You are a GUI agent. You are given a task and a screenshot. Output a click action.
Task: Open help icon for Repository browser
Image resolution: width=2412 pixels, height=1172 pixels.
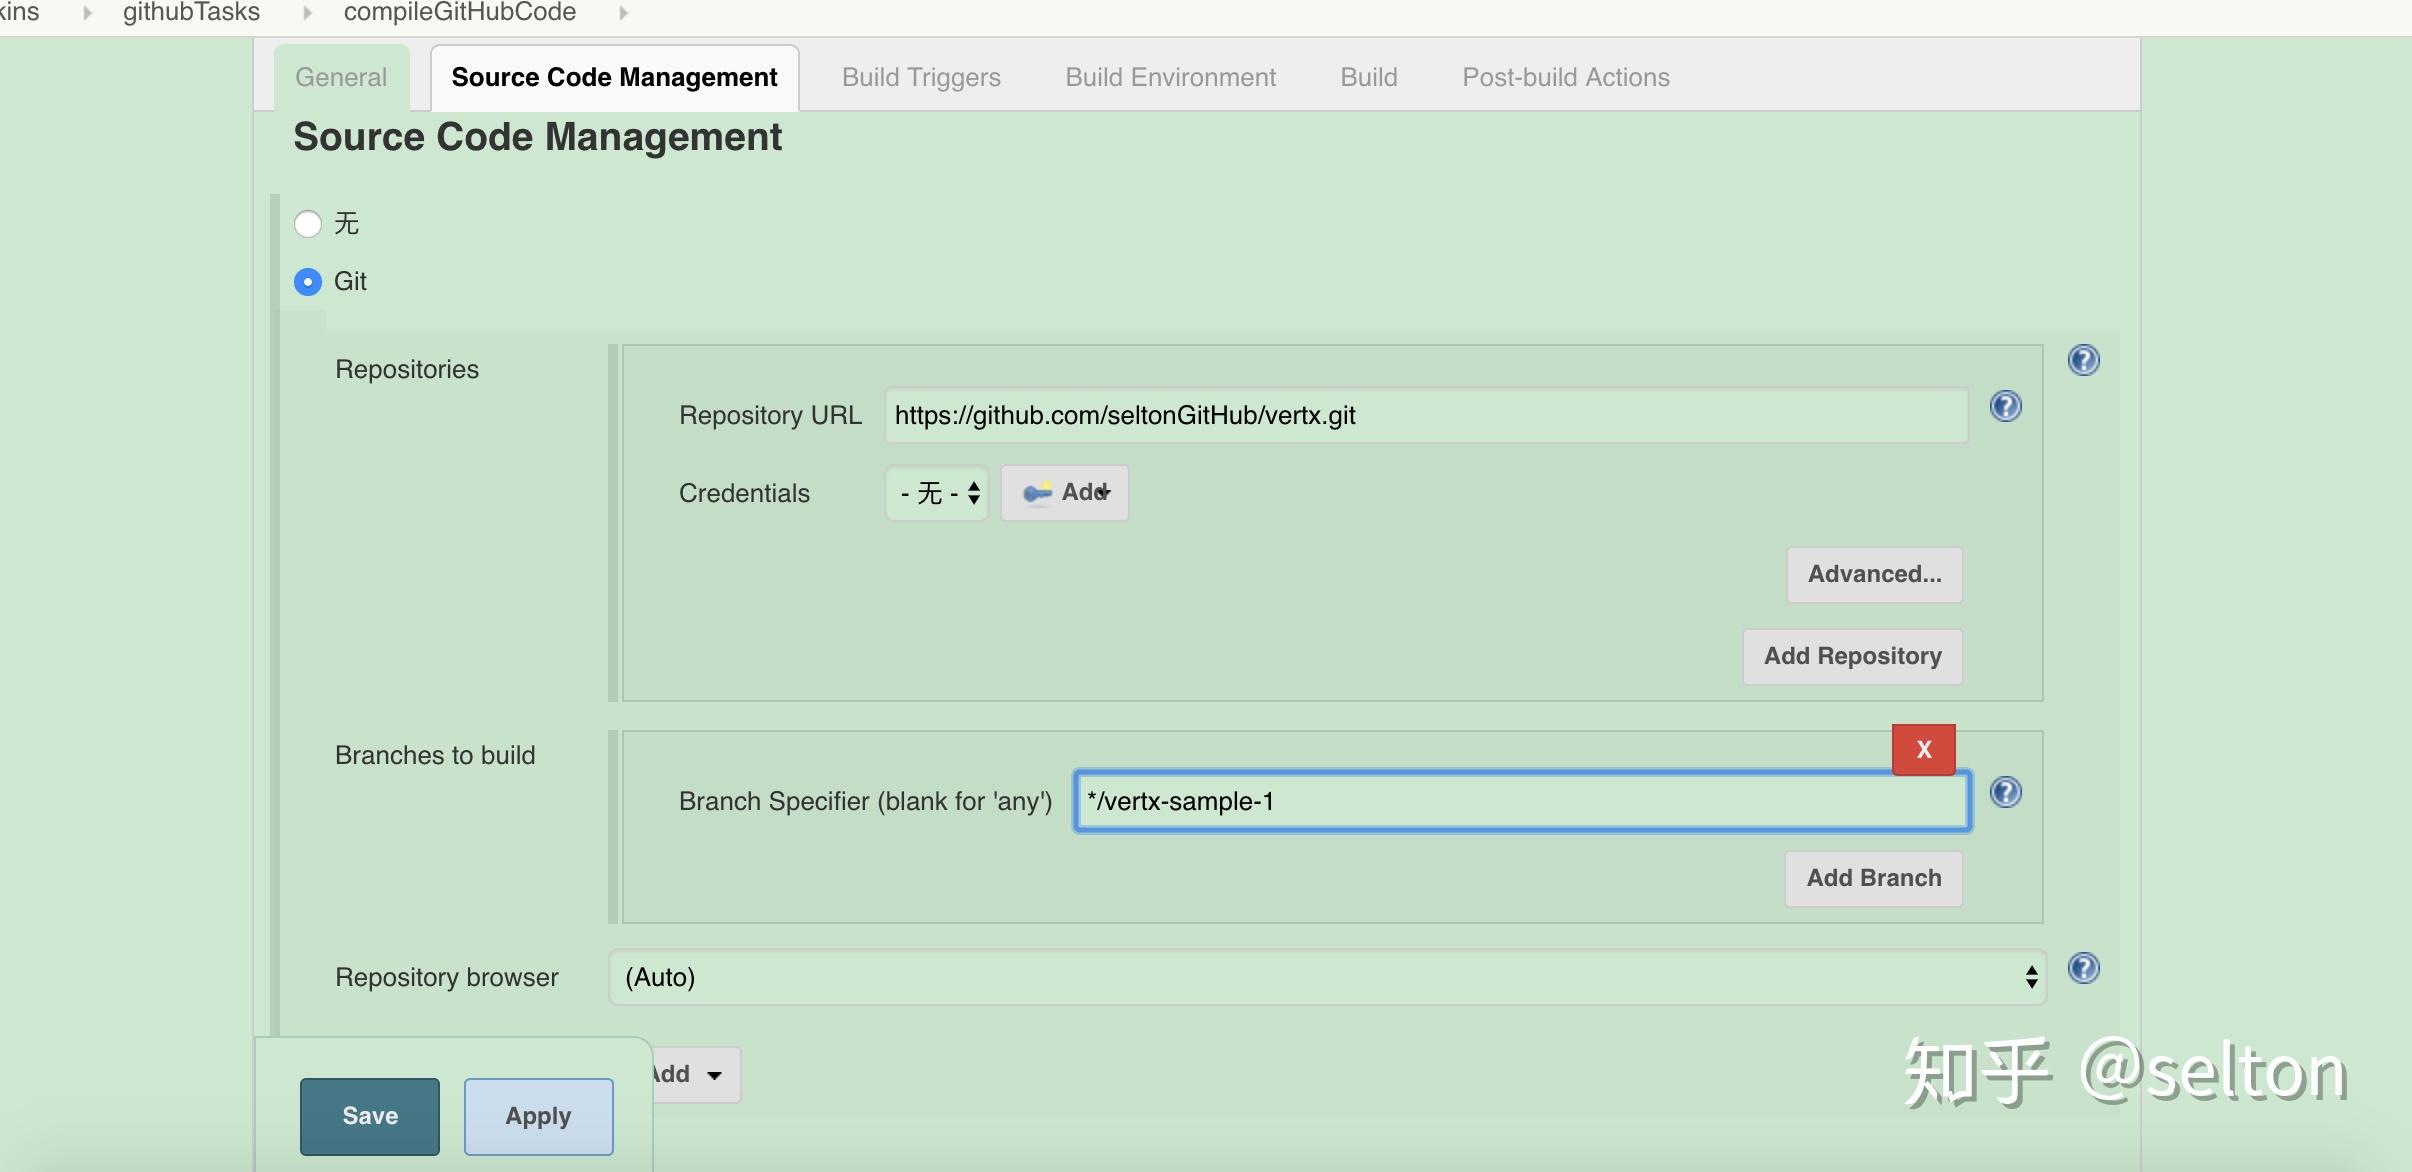coord(2083,968)
